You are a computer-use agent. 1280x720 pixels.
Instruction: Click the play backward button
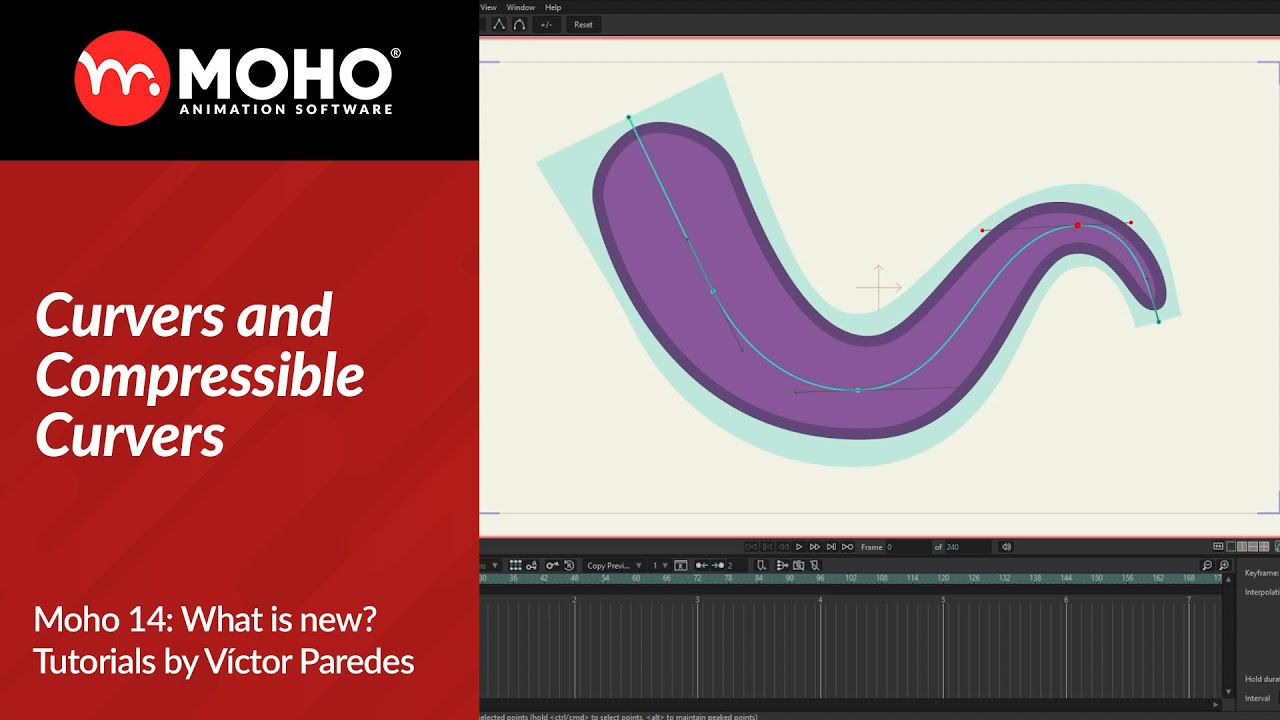tap(783, 547)
